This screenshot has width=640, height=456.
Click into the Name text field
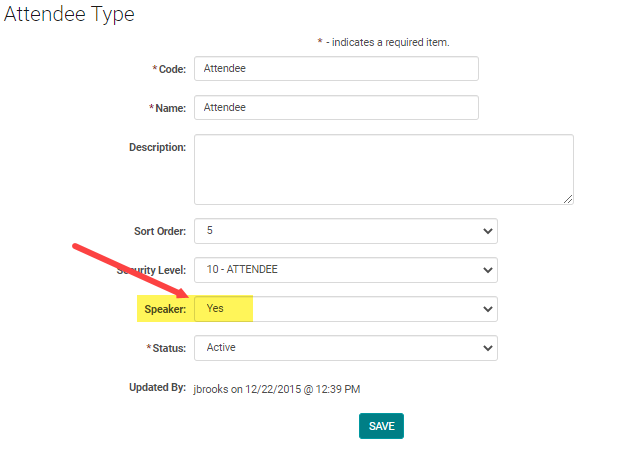(x=336, y=107)
